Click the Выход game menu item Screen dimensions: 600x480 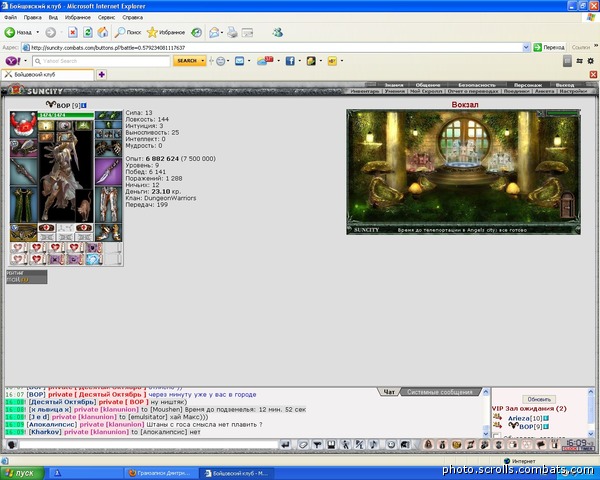coord(565,85)
